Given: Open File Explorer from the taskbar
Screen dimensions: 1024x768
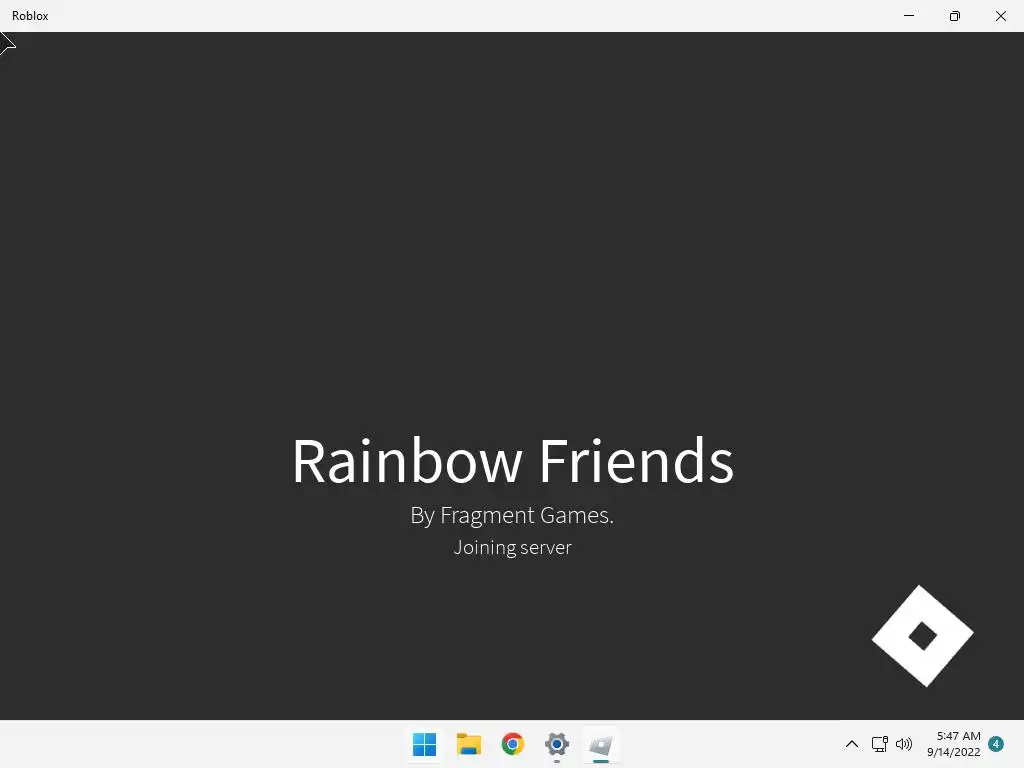Looking at the screenshot, I should [469, 744].
